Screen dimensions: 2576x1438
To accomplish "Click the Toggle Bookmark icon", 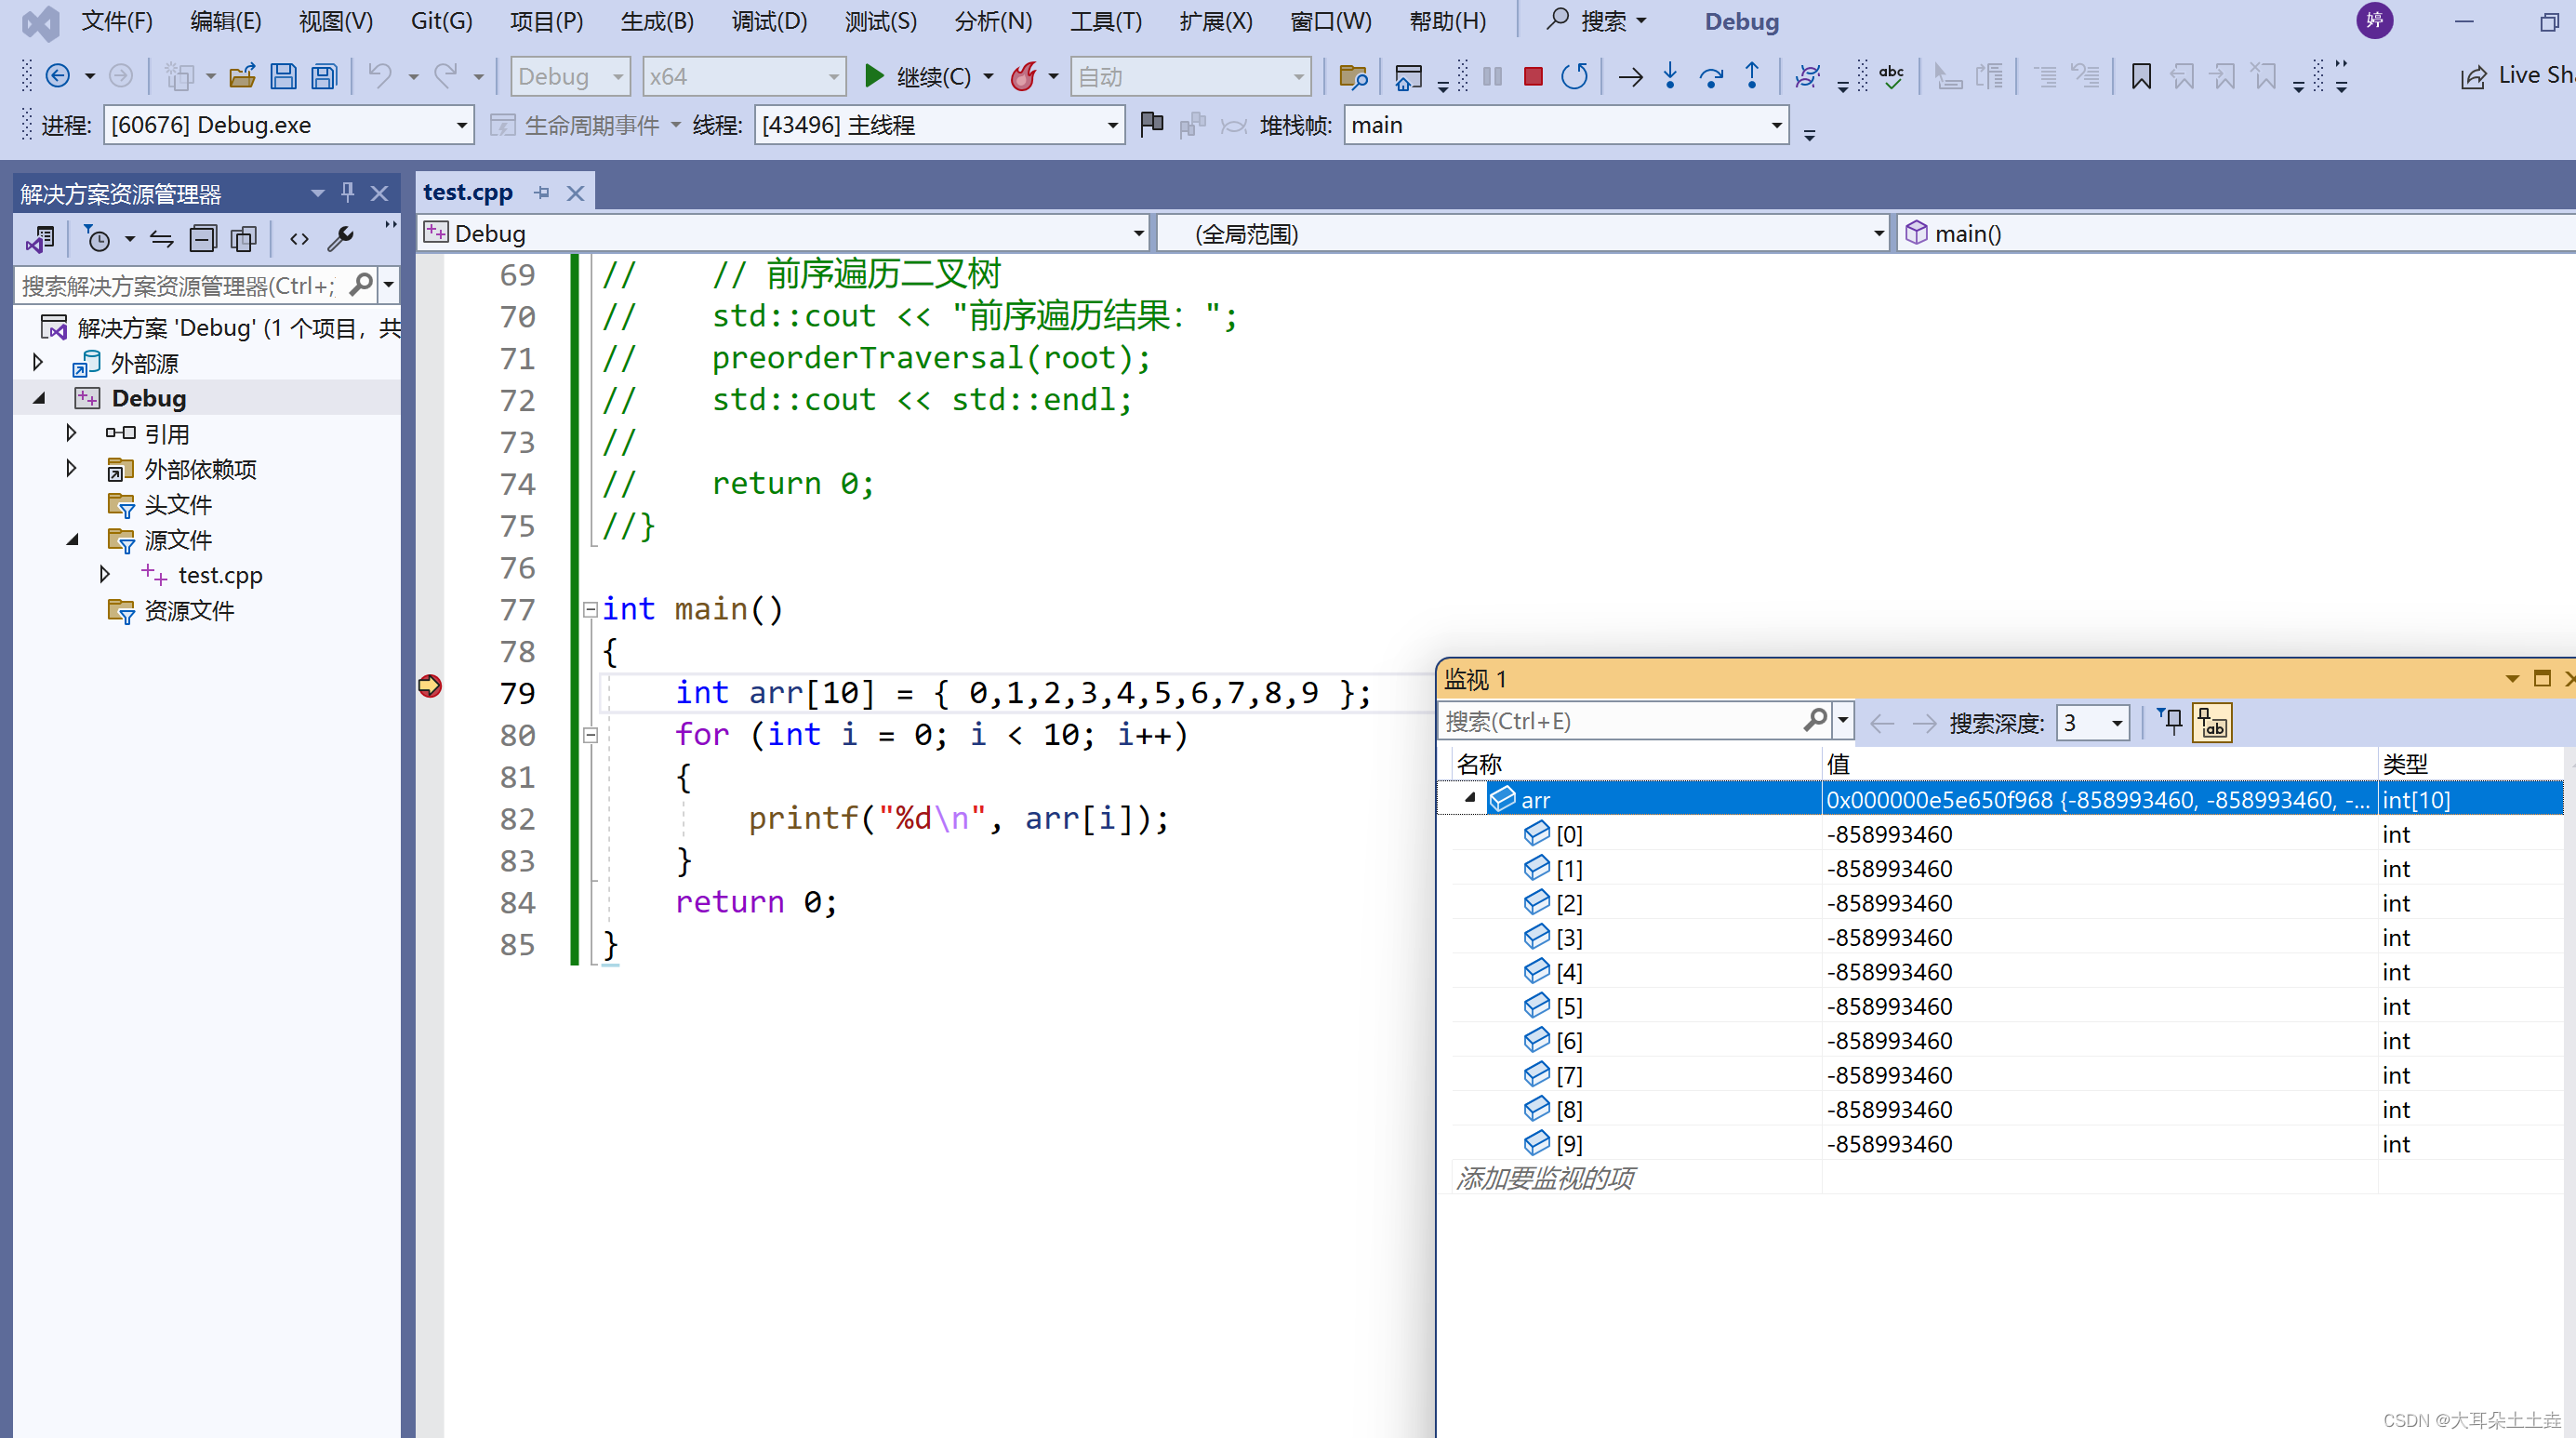I will click(x=2140, y=76).
